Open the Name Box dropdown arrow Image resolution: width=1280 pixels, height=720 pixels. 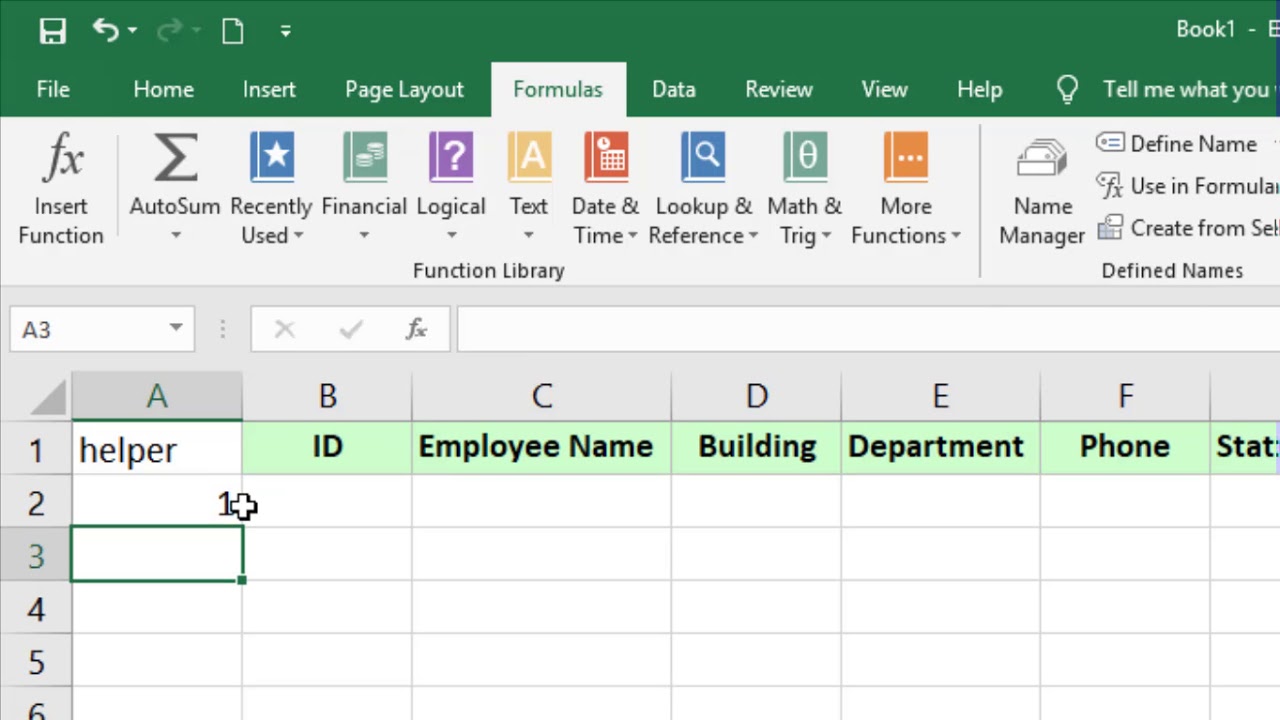pyautogui.click(x=176, y=328)
